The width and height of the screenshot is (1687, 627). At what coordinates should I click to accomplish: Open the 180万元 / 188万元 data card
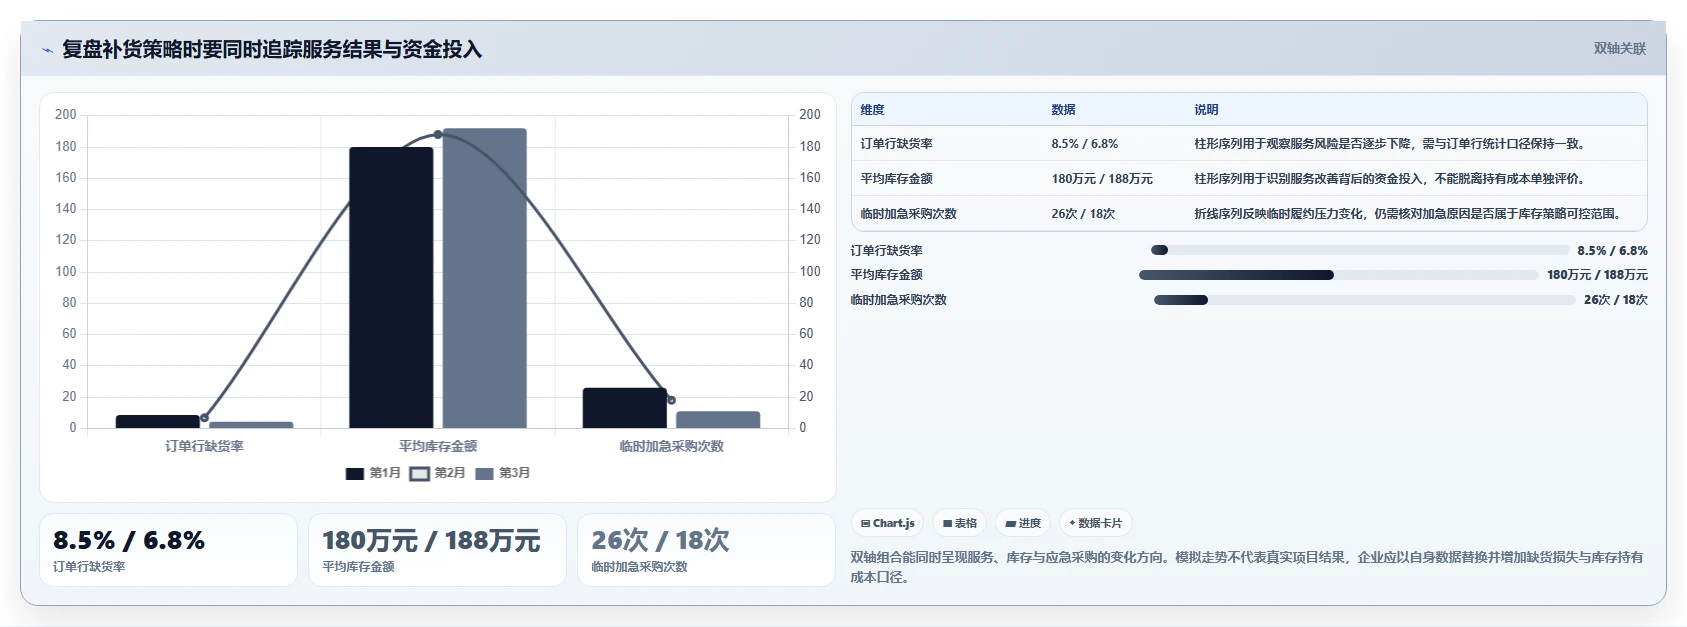click(437, 550)
